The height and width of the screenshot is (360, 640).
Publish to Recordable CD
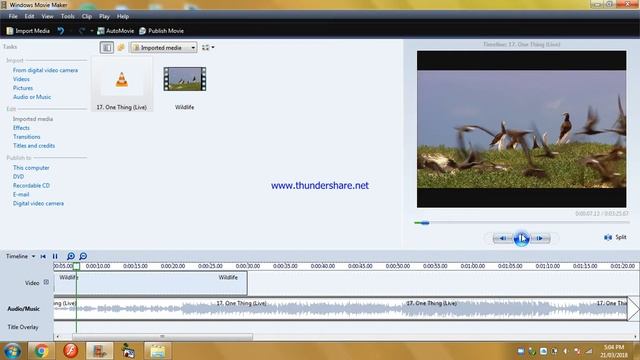[31, 186]
